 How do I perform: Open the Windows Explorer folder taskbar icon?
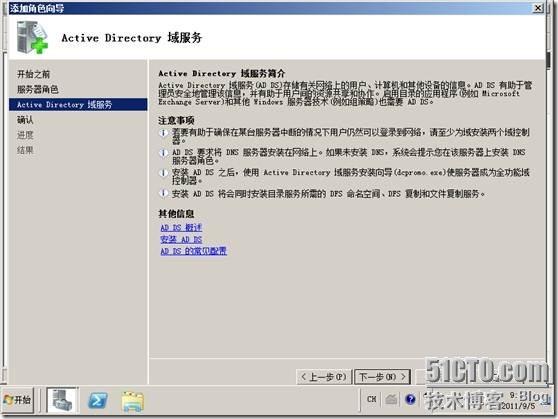(x=133, y=402)
